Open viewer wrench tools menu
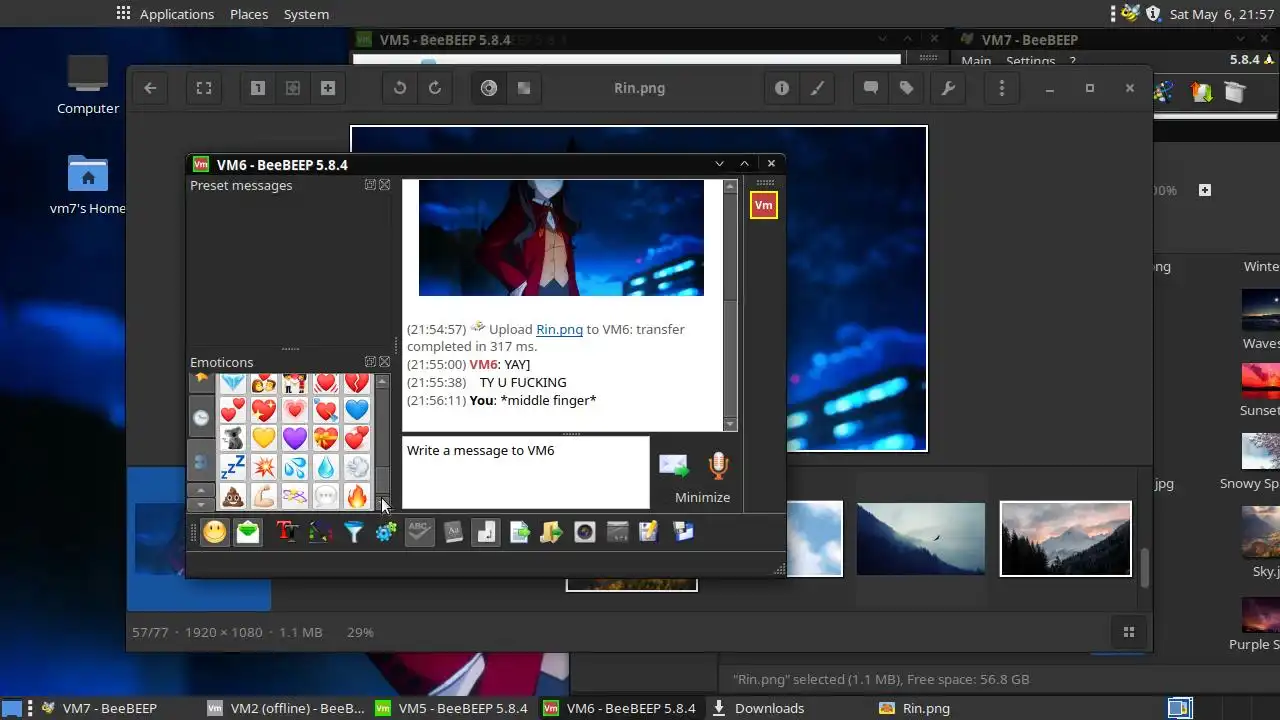The width and height of the screenshot is (1280, 720). click(x=948, y=88)
